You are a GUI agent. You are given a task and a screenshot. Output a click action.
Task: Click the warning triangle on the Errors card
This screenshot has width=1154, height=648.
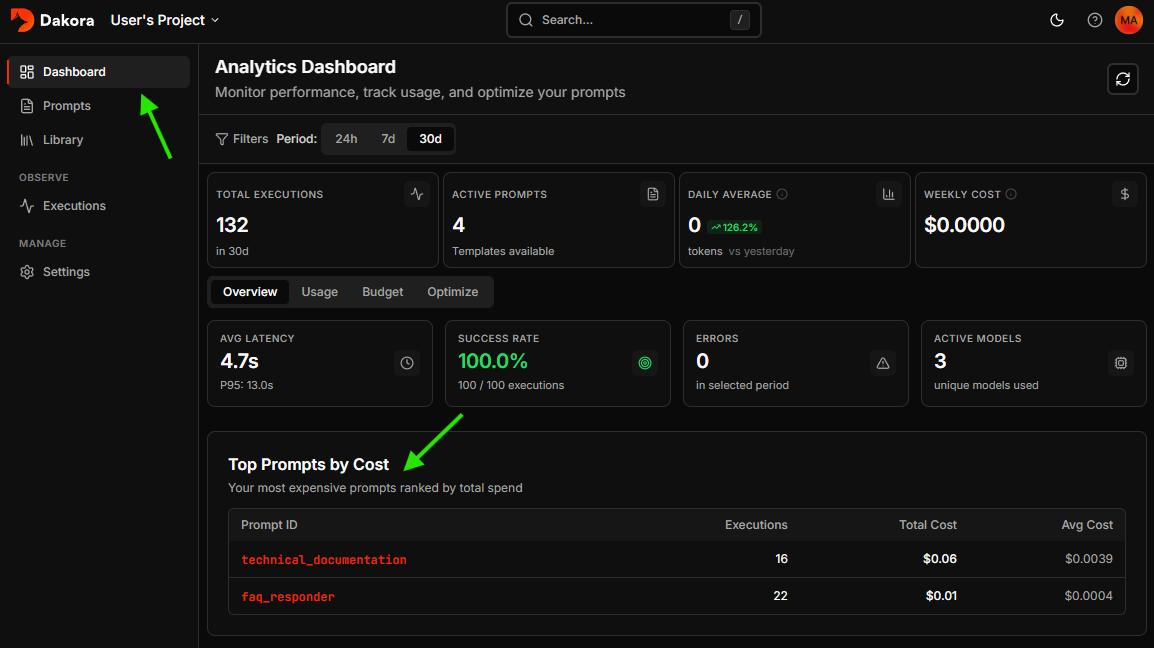[882, 363]
